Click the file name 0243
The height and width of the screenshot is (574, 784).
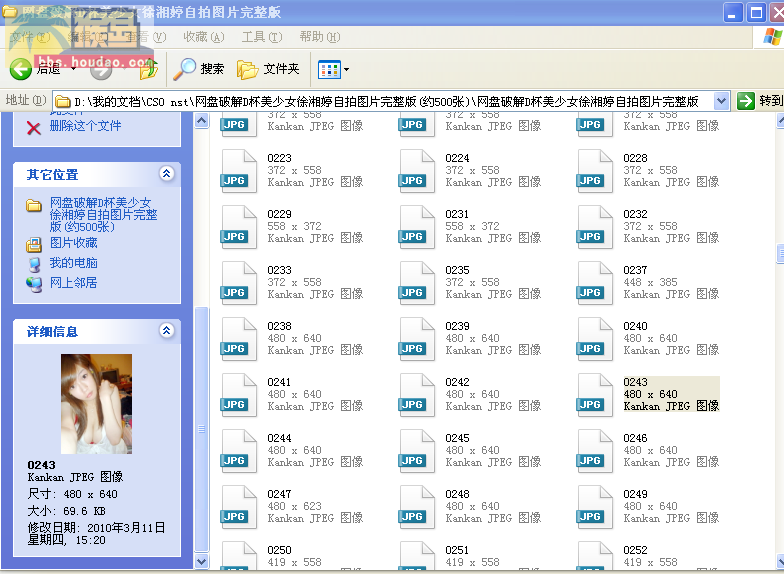pyautogui.click(x=635, y=382)
